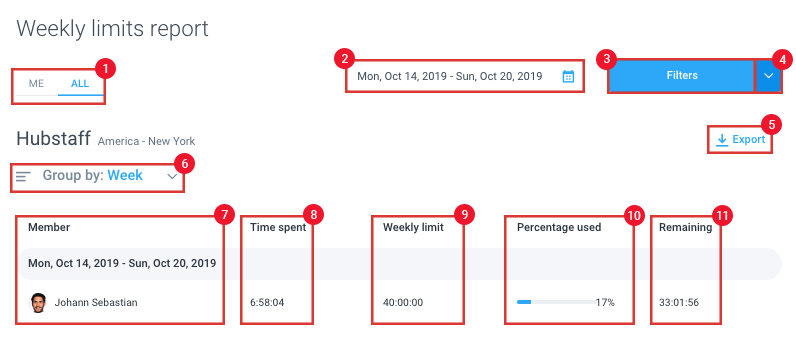Image resolution: width=796 pixels, height=360 pixels.
Task: Click red annotation marker number 2
Action: (x=345, y=59)
